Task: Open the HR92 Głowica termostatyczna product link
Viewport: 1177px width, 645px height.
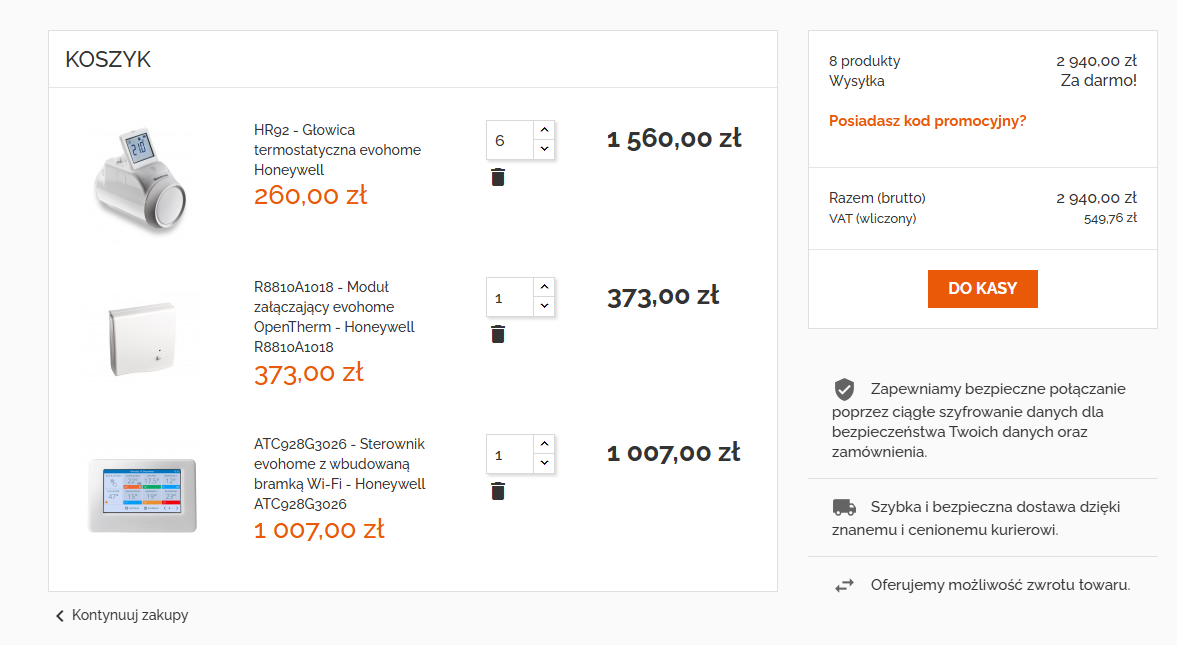Action: tap(337, 149)
